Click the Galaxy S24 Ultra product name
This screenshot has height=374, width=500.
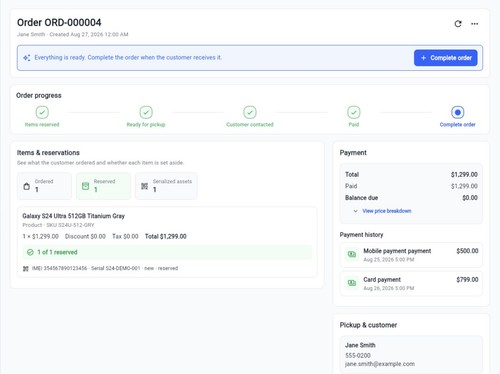[73, 216]
